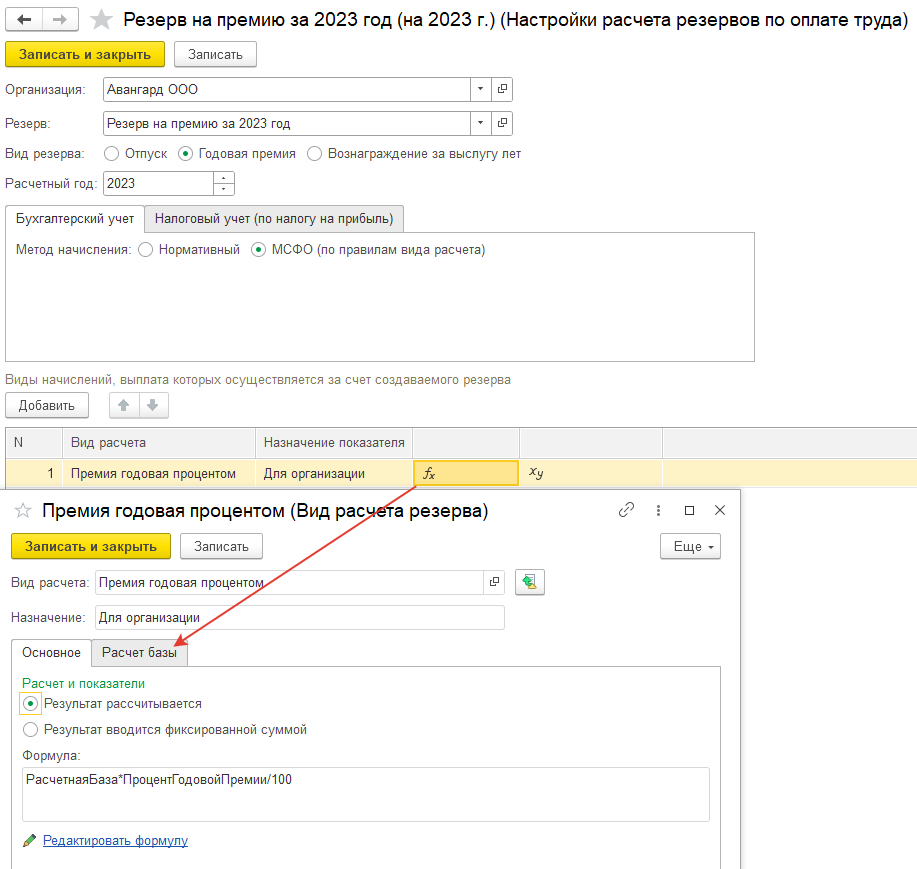Close the Премия годовая процентом dialog

[x=720, y=511]
